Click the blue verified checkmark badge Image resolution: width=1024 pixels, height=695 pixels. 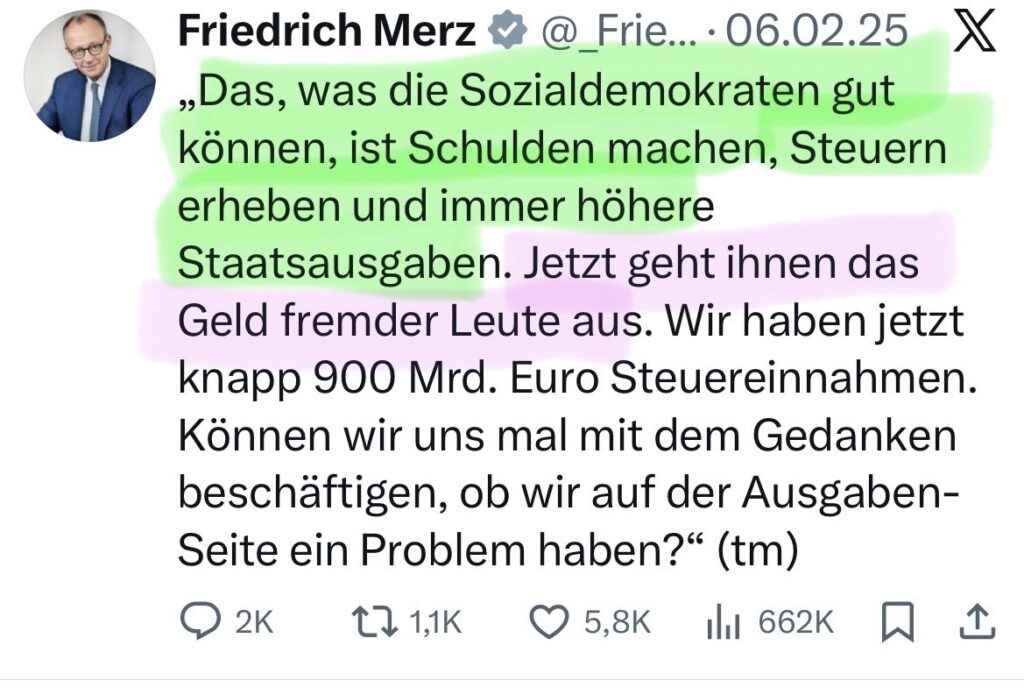(x=509, y=33)
